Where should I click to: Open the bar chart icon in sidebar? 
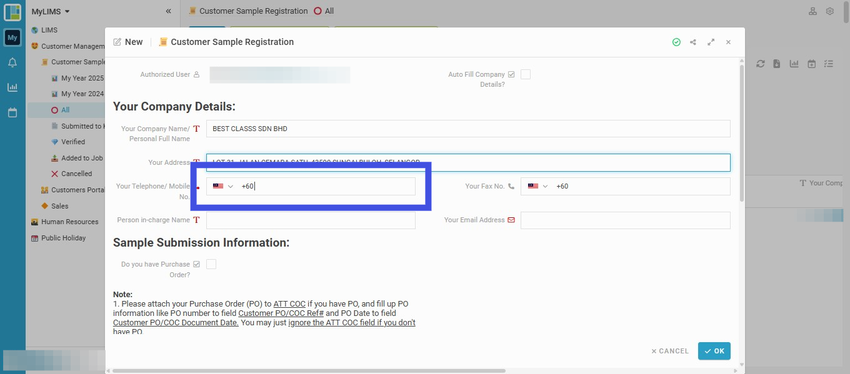click(12, 87)
